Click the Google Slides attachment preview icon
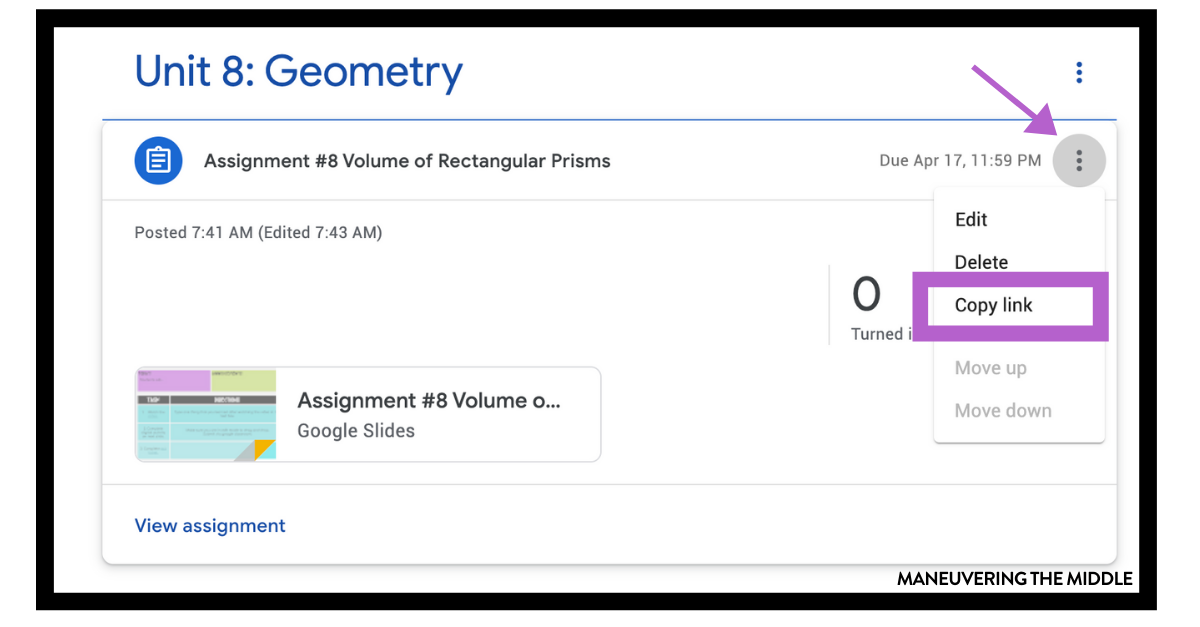 point(205,414)
